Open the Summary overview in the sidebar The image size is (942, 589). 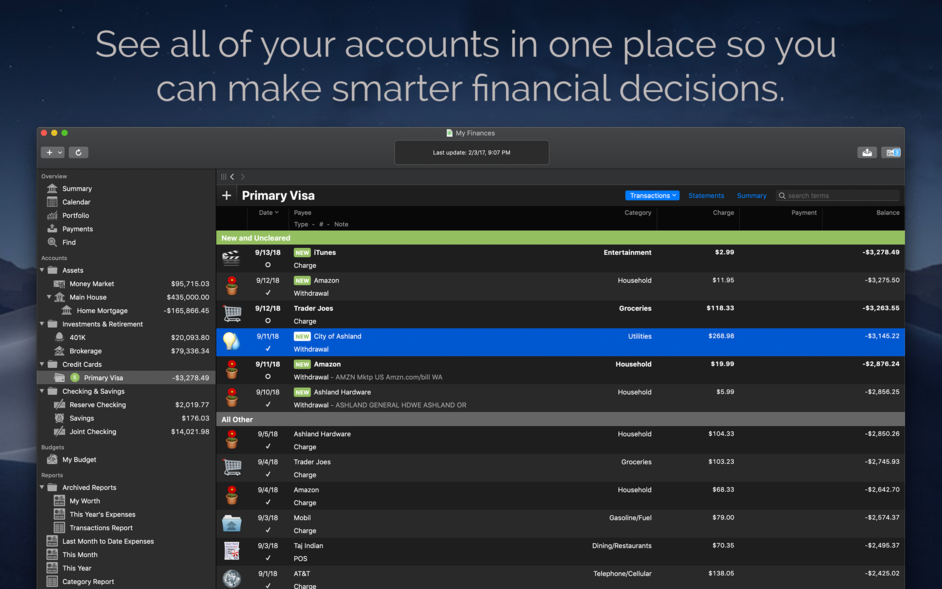pos(75,188)
